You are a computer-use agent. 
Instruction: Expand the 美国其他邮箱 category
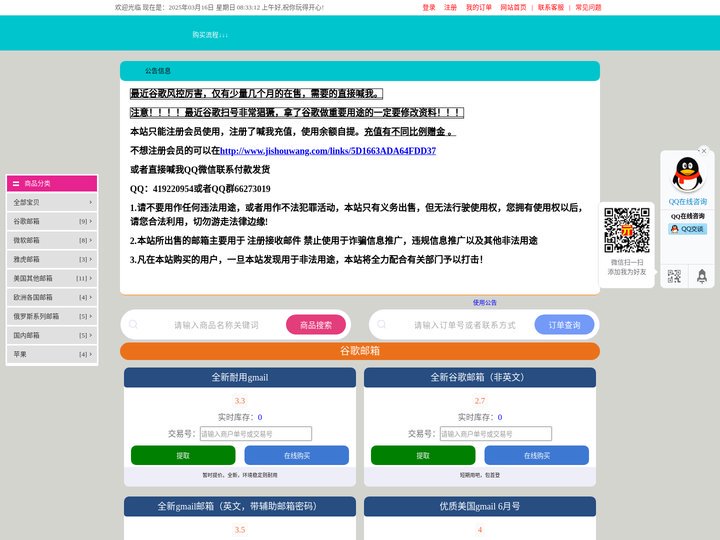click(x=52, y=278)
